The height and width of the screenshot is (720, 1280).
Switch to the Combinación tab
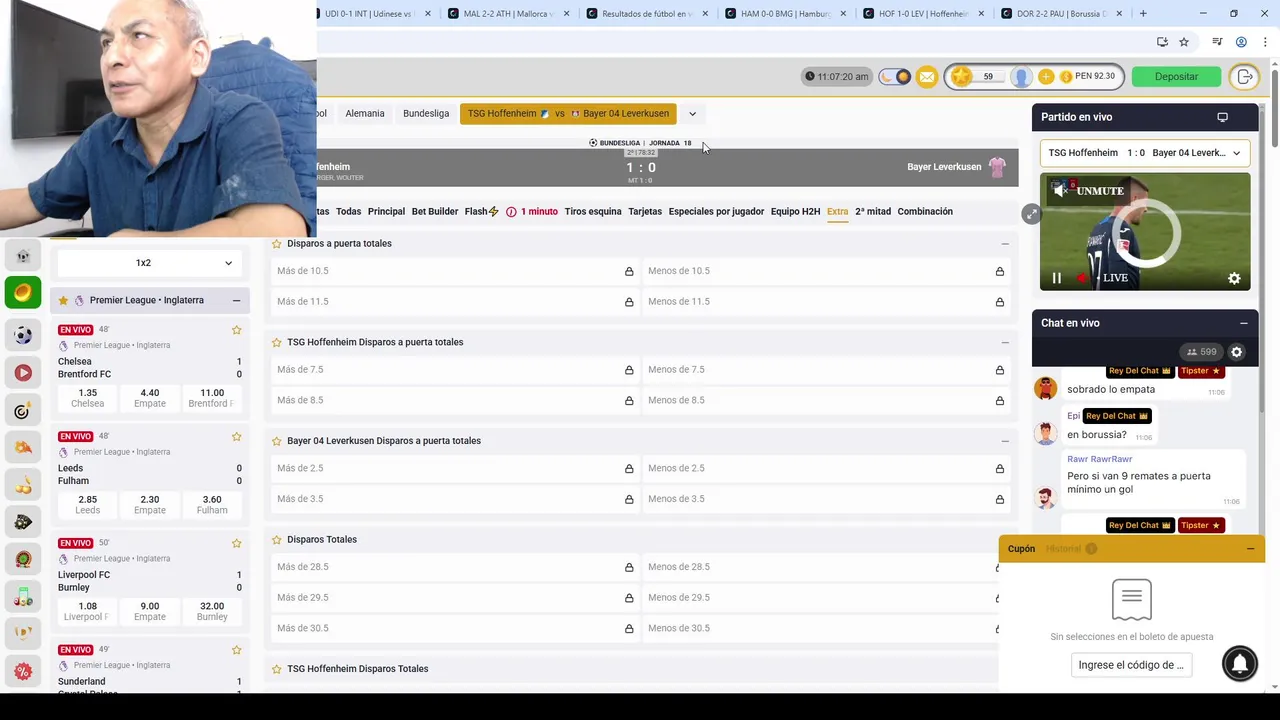point(925,212)
